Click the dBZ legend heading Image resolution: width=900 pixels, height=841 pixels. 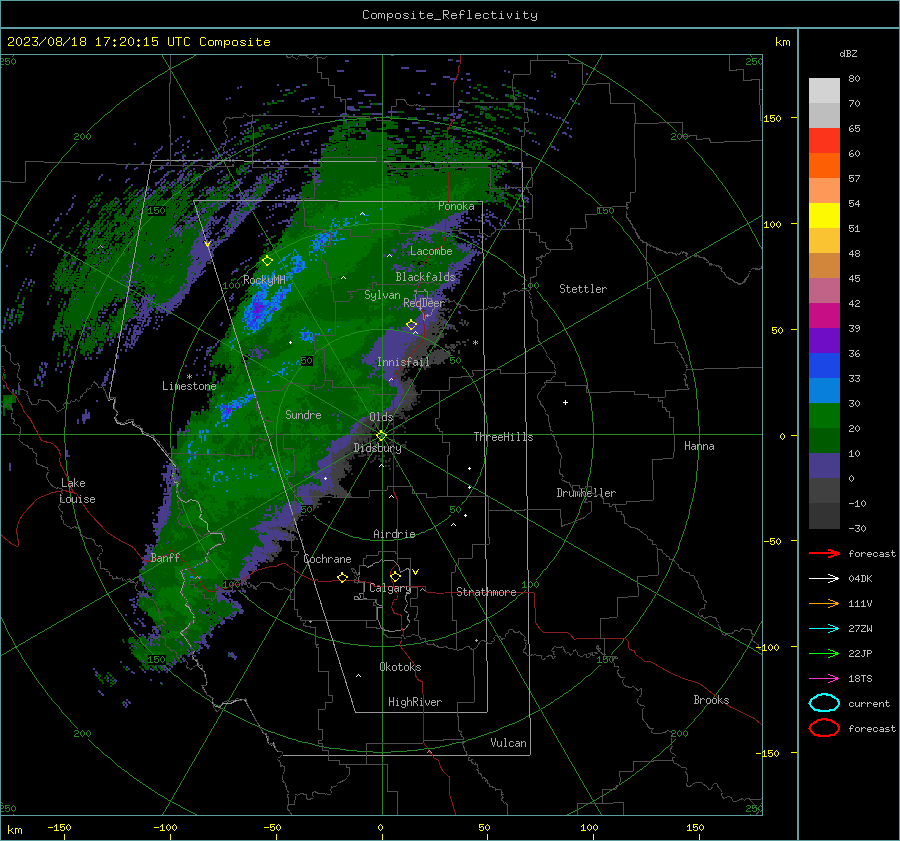click(848, 53)
